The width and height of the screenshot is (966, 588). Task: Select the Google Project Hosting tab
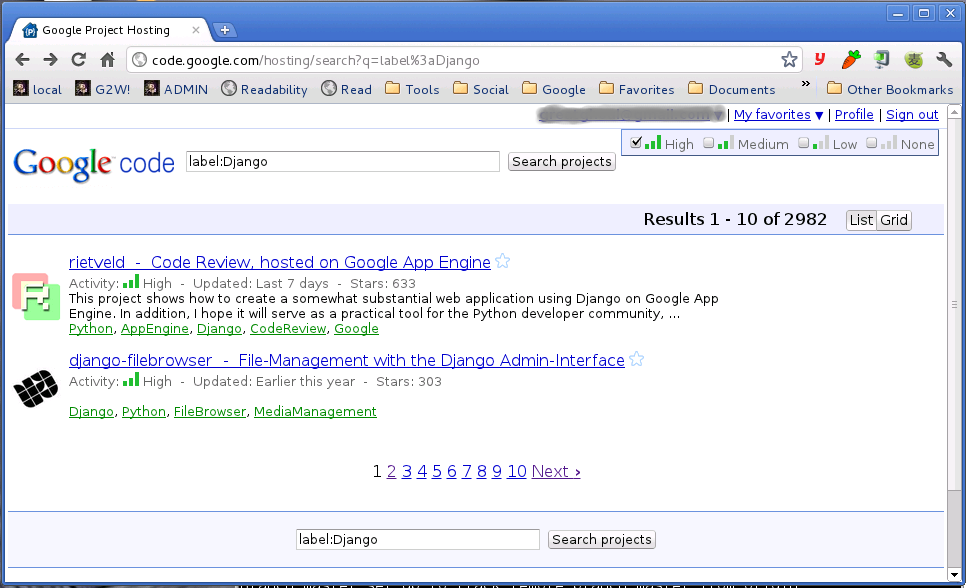click(x=105, y=30)
